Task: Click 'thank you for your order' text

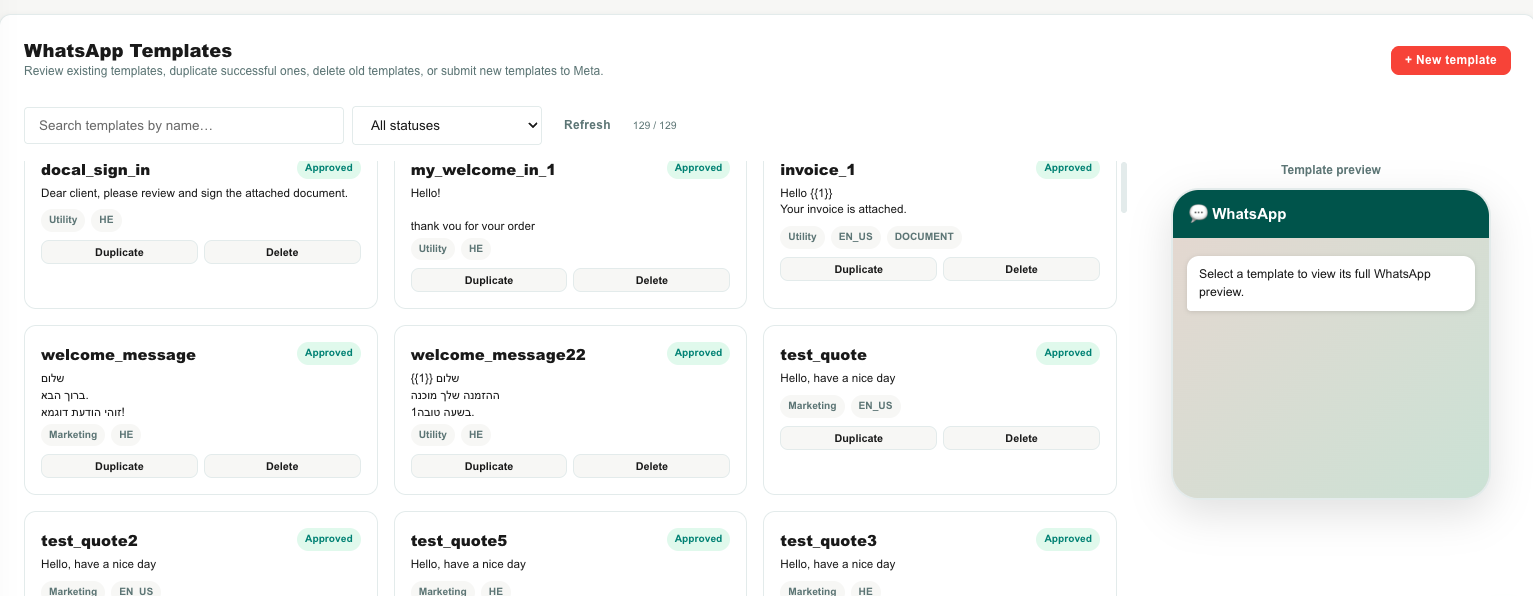Action: [x=473, y=226]
